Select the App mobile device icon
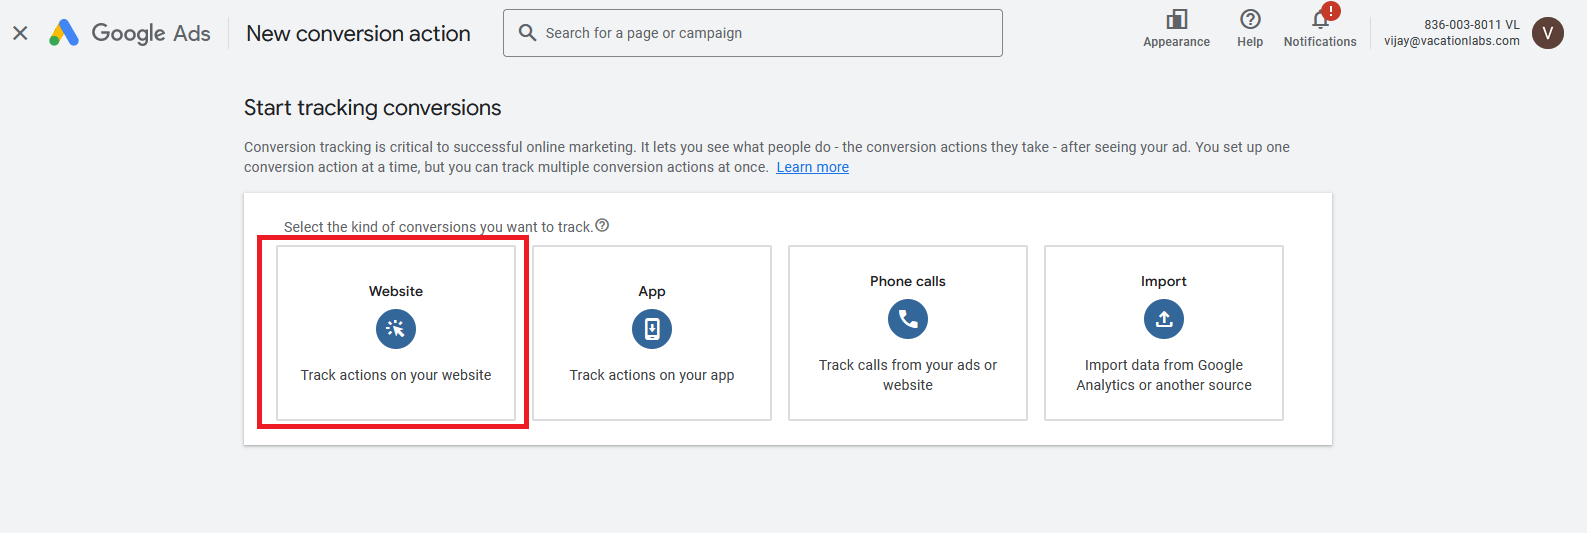 (x=652, y=329)
